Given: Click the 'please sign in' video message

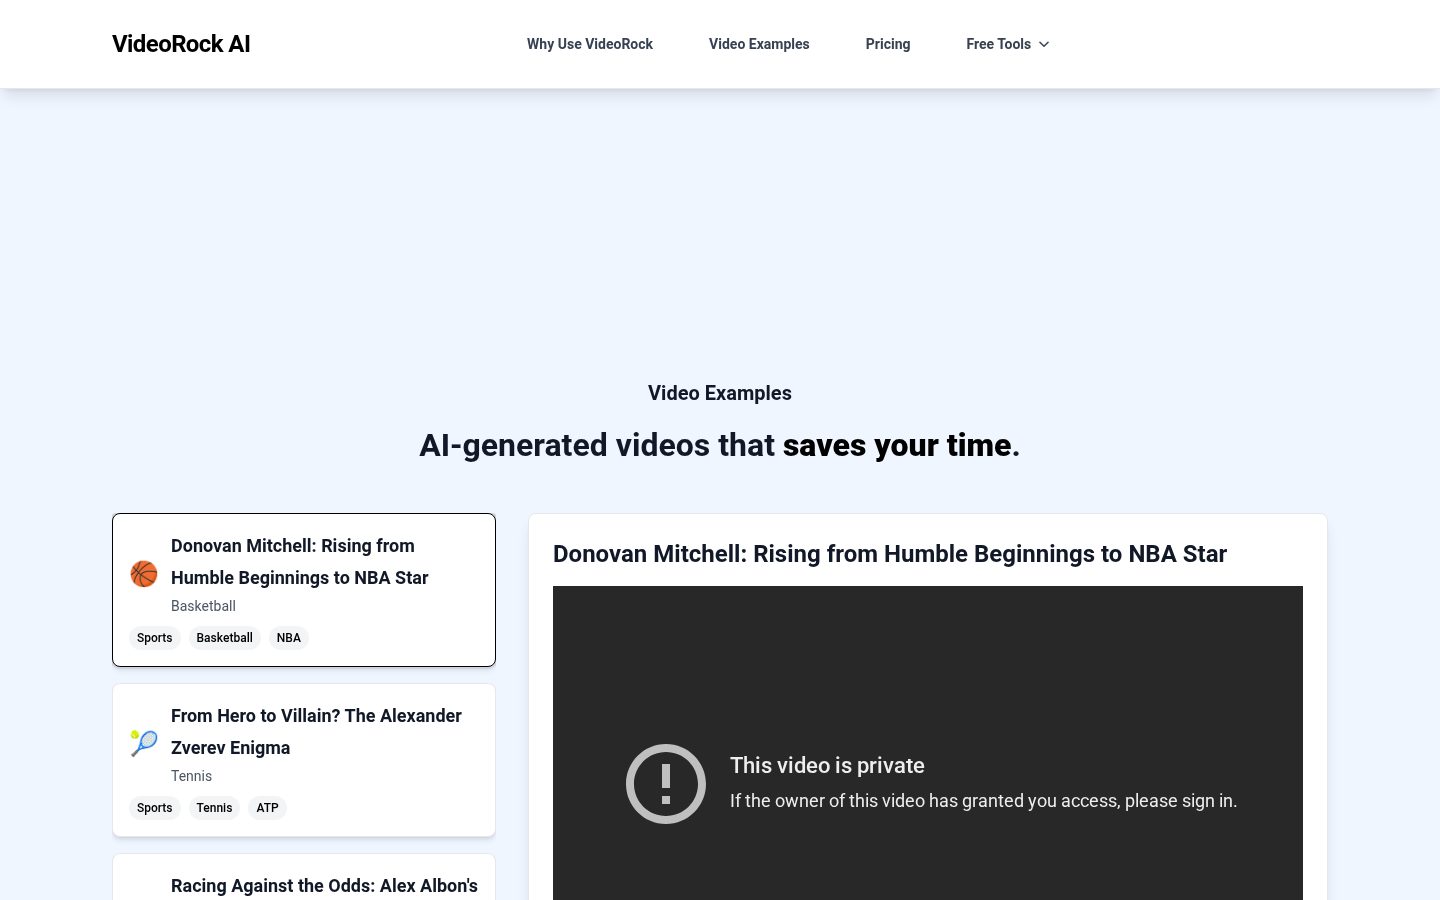Looking at the screenshot, I should coord(983,801).
